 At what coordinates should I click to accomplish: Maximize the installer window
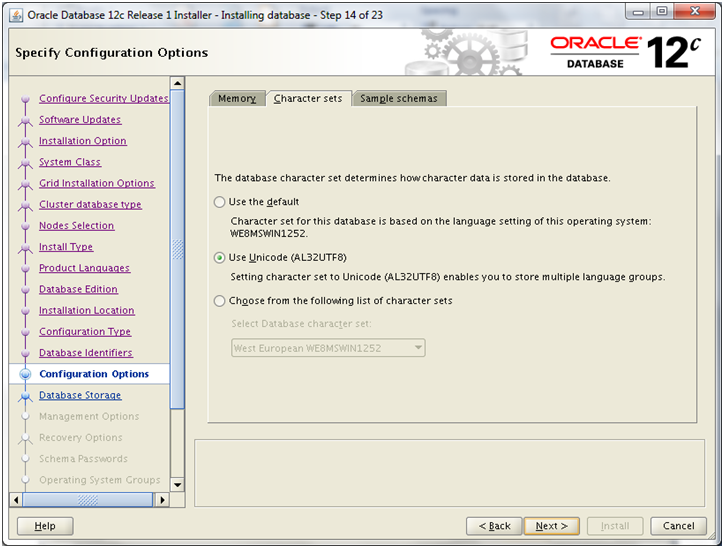tap(662, 12)
